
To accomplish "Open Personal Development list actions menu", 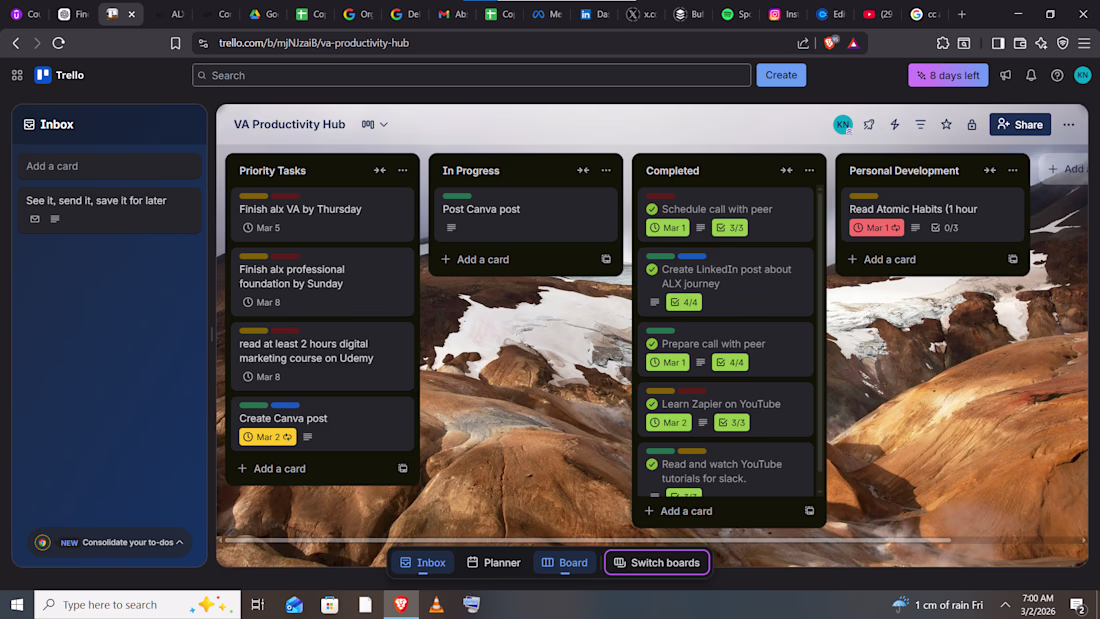I will (1012, 171).
